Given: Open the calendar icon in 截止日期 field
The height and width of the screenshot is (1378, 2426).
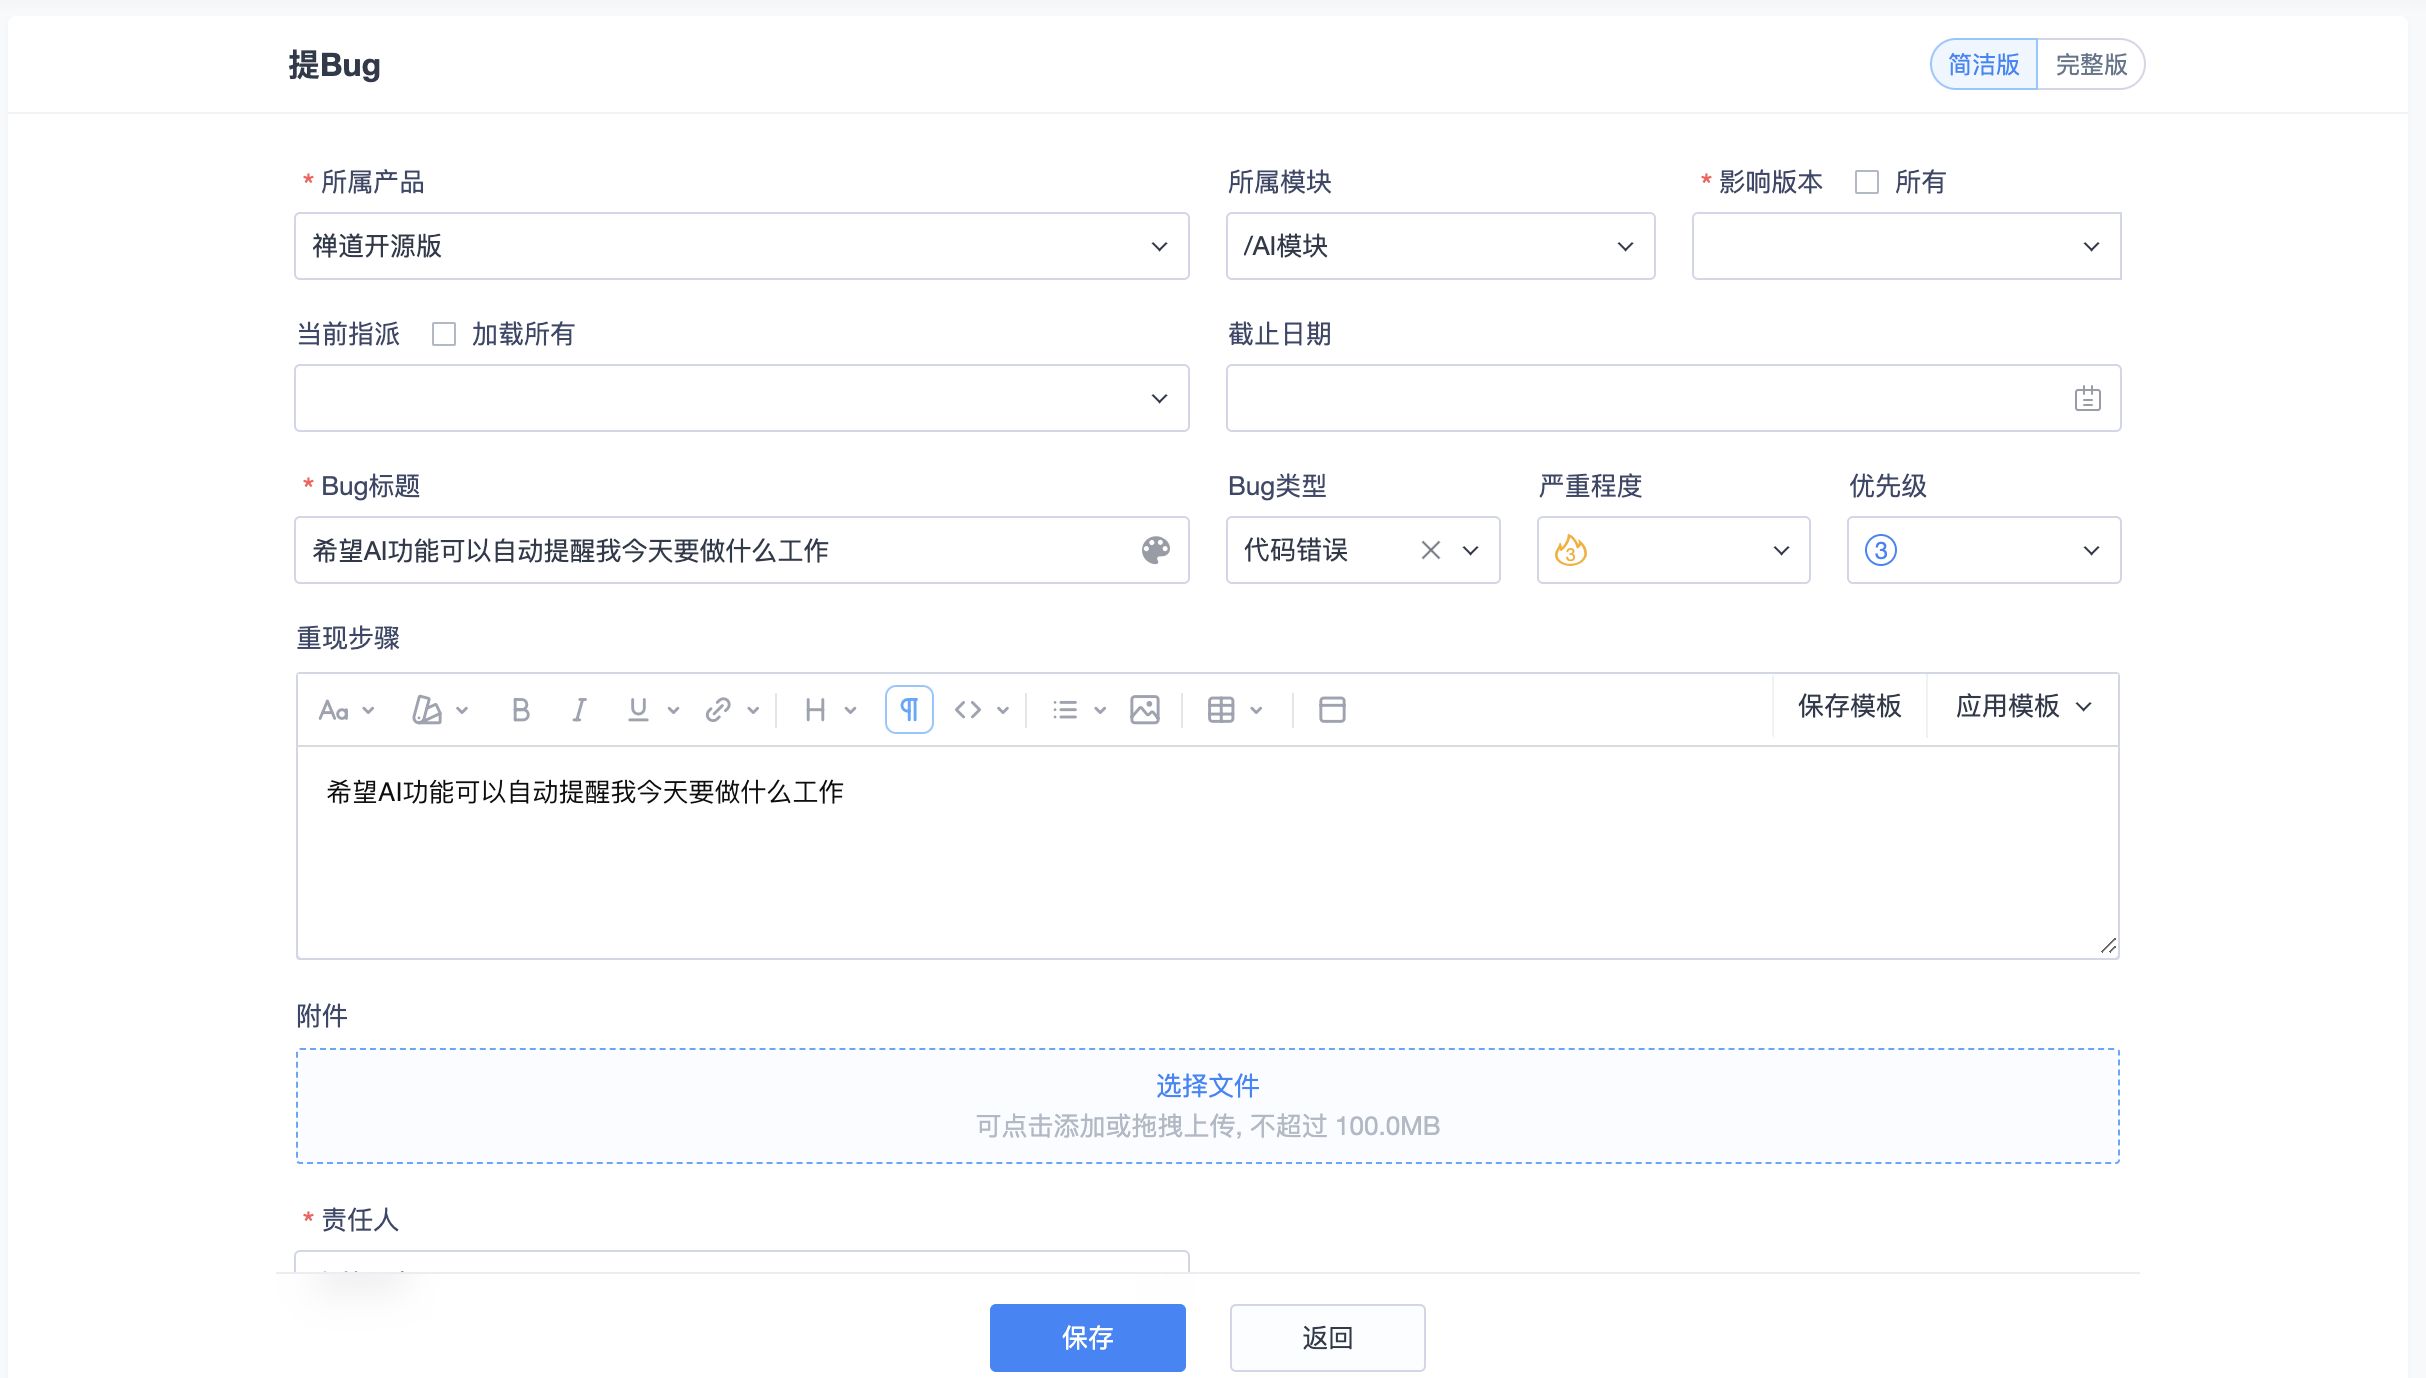Looking at the screenshot, I should click(x=2087, y=399).
